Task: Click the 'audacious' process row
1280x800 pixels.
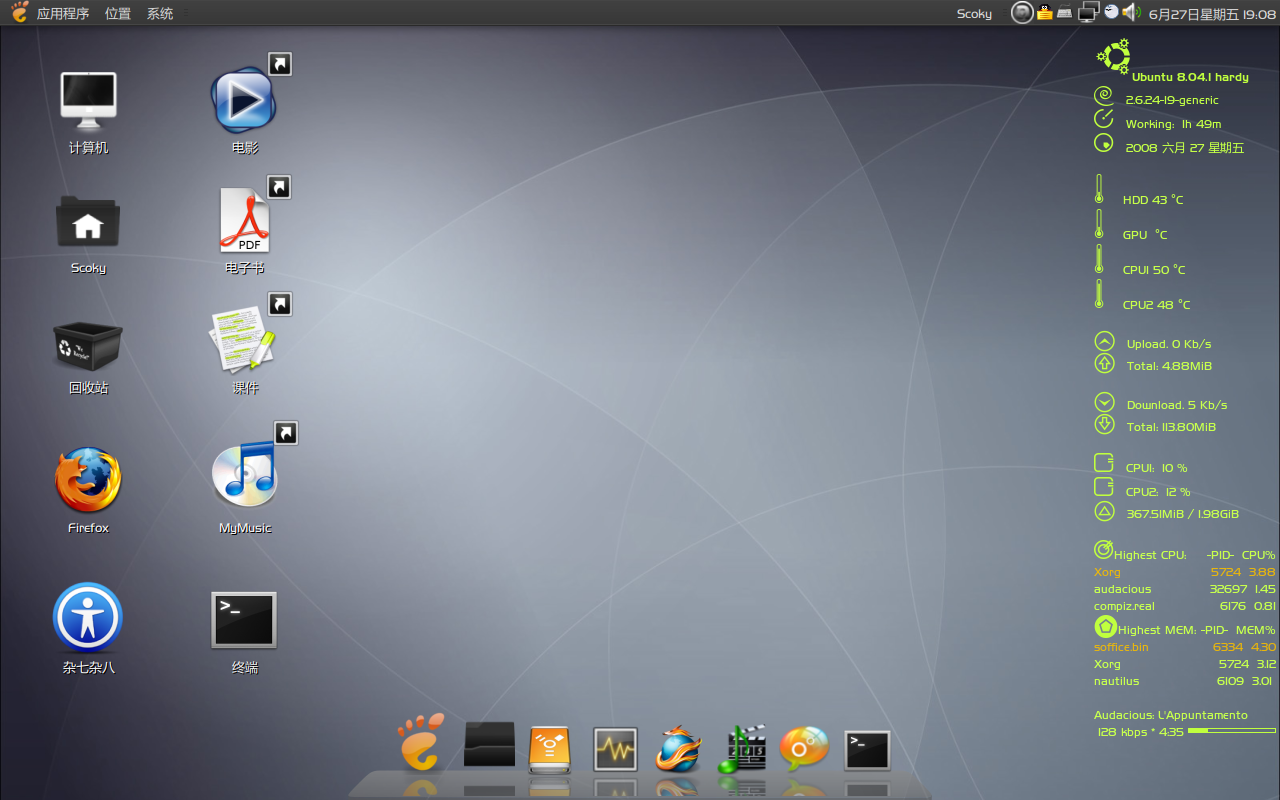Action: pos(1185,589)
